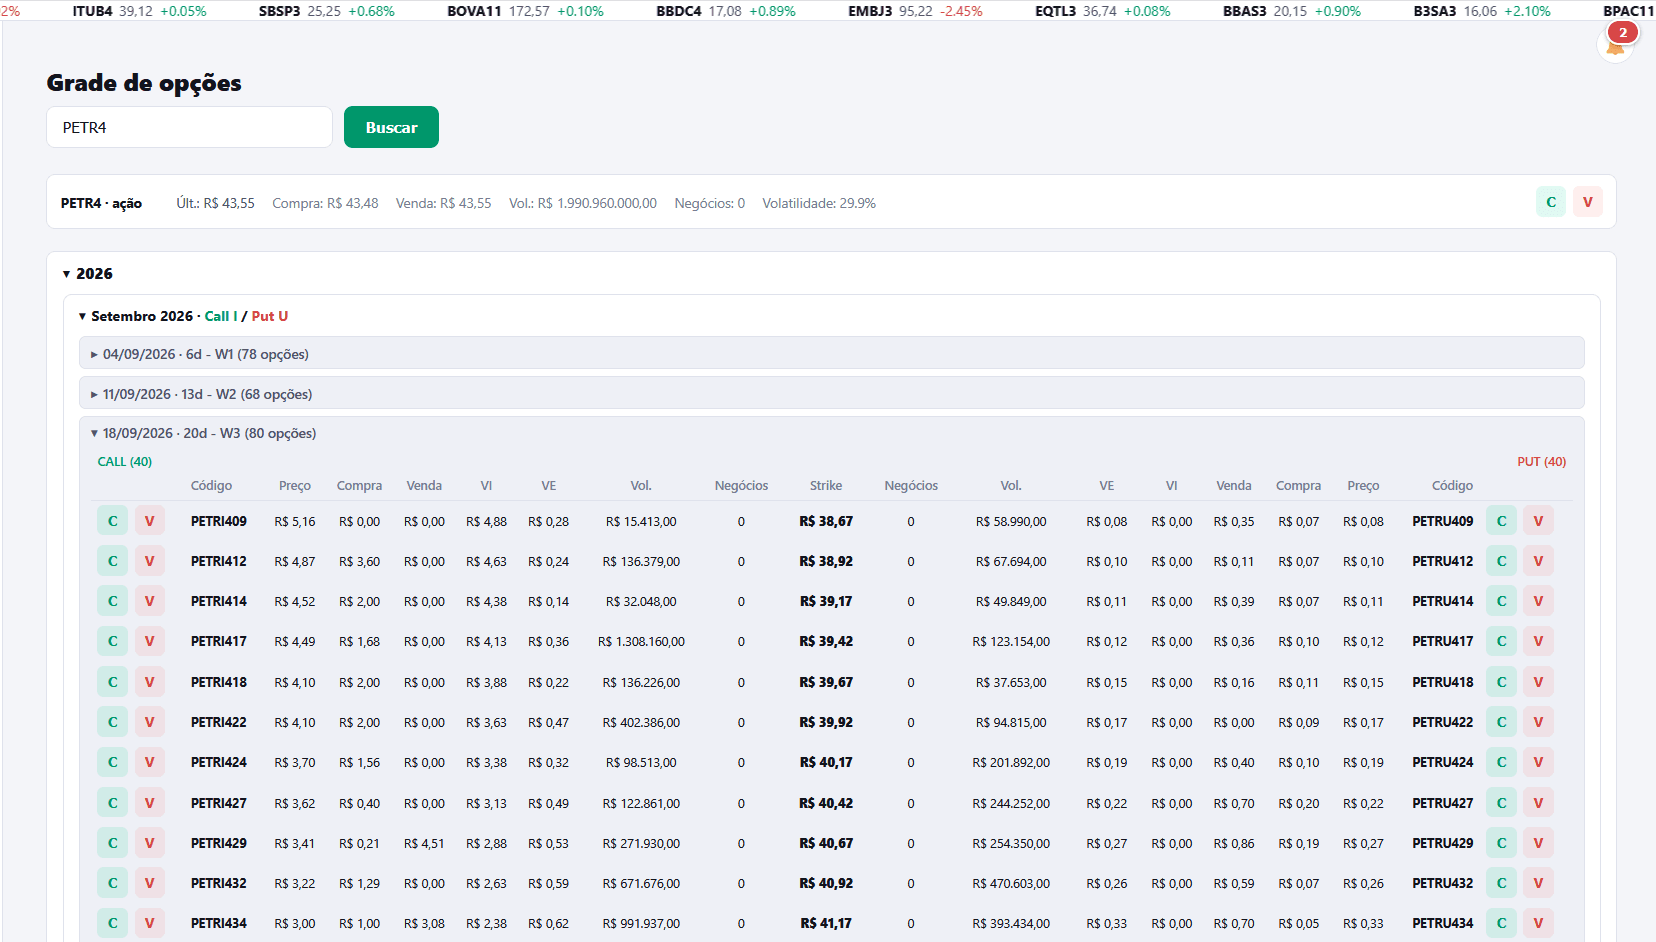Select the PETRU434 put option code
This screenshot has height=942, width=1656.
click(1443, 923)
